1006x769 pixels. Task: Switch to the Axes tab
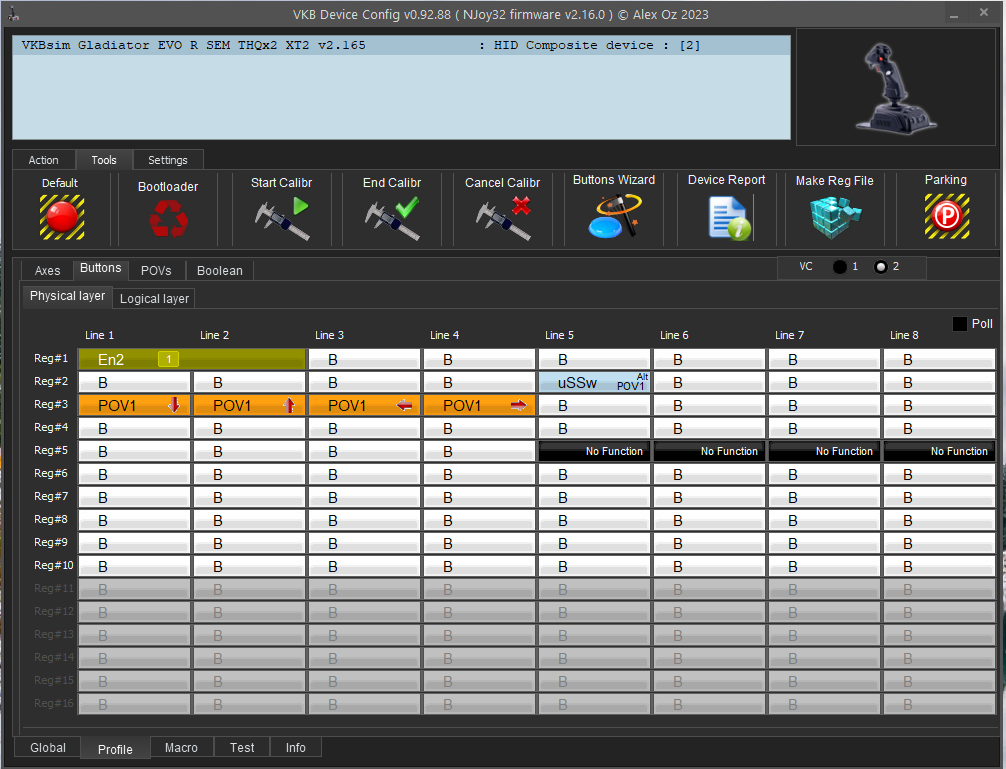48,270
